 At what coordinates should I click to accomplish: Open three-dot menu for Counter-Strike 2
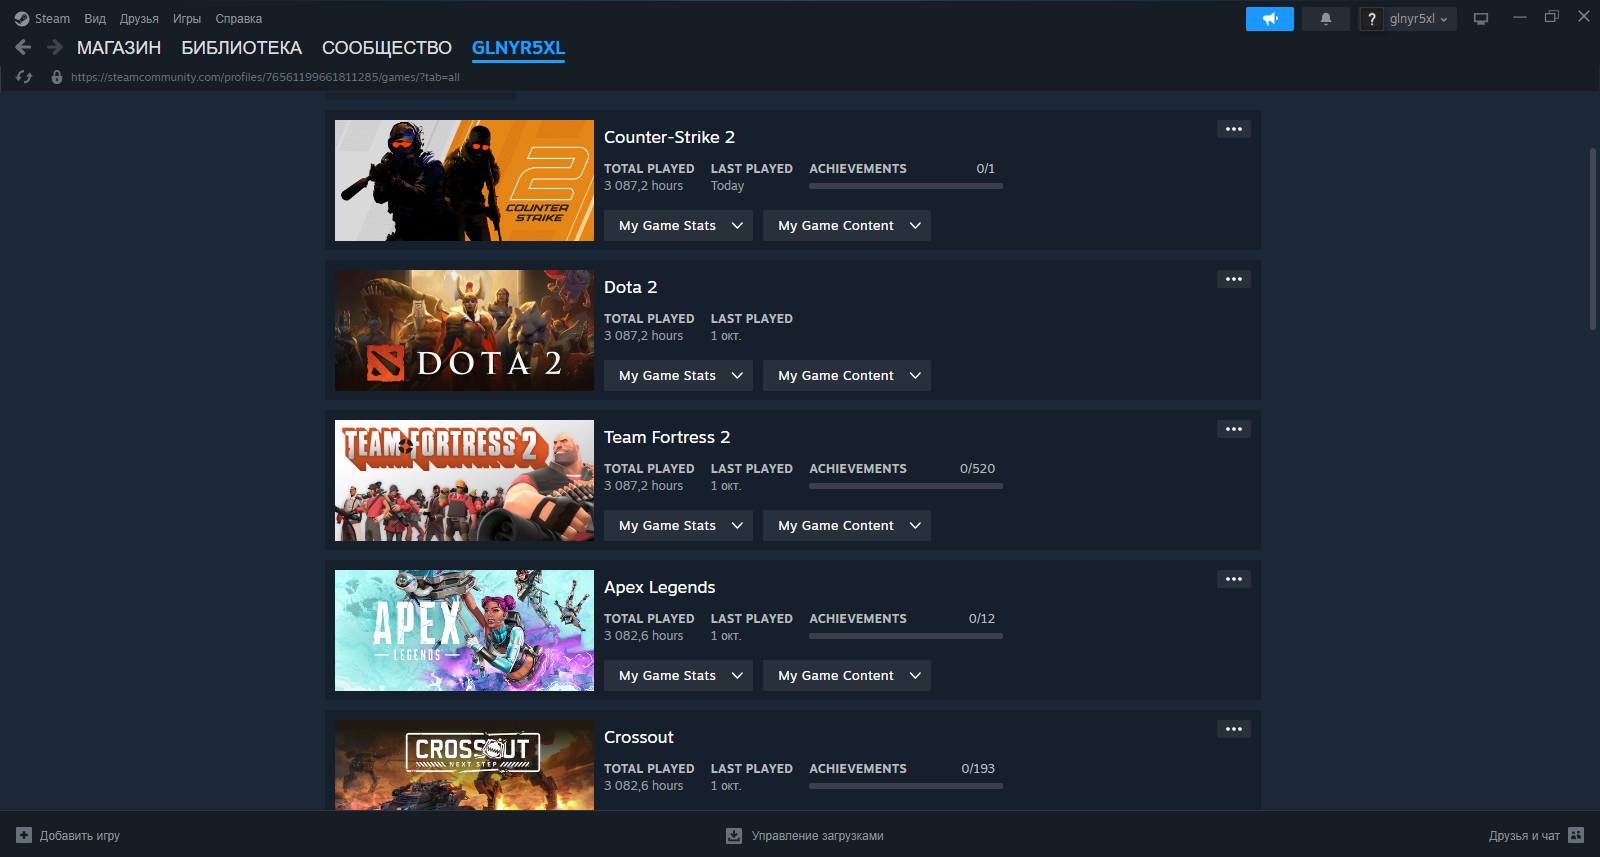pos(1234,129)
